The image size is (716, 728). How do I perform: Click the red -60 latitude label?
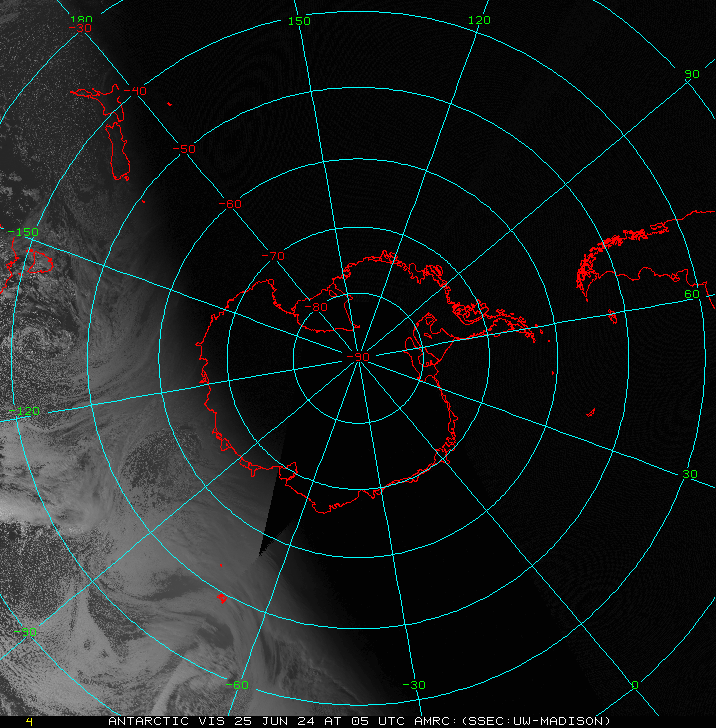point(230,204)
